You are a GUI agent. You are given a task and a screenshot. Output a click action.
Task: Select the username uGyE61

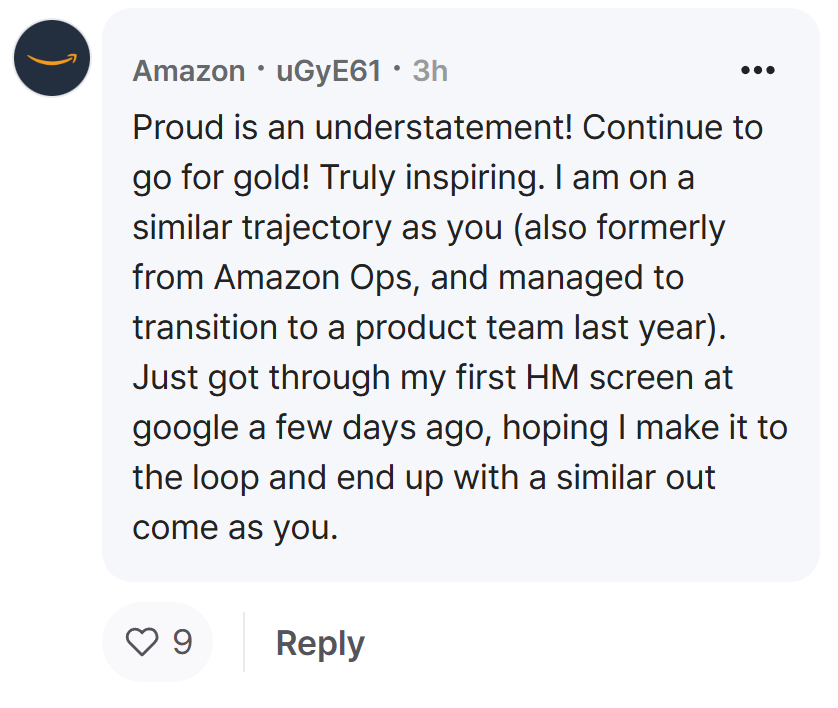328,71
